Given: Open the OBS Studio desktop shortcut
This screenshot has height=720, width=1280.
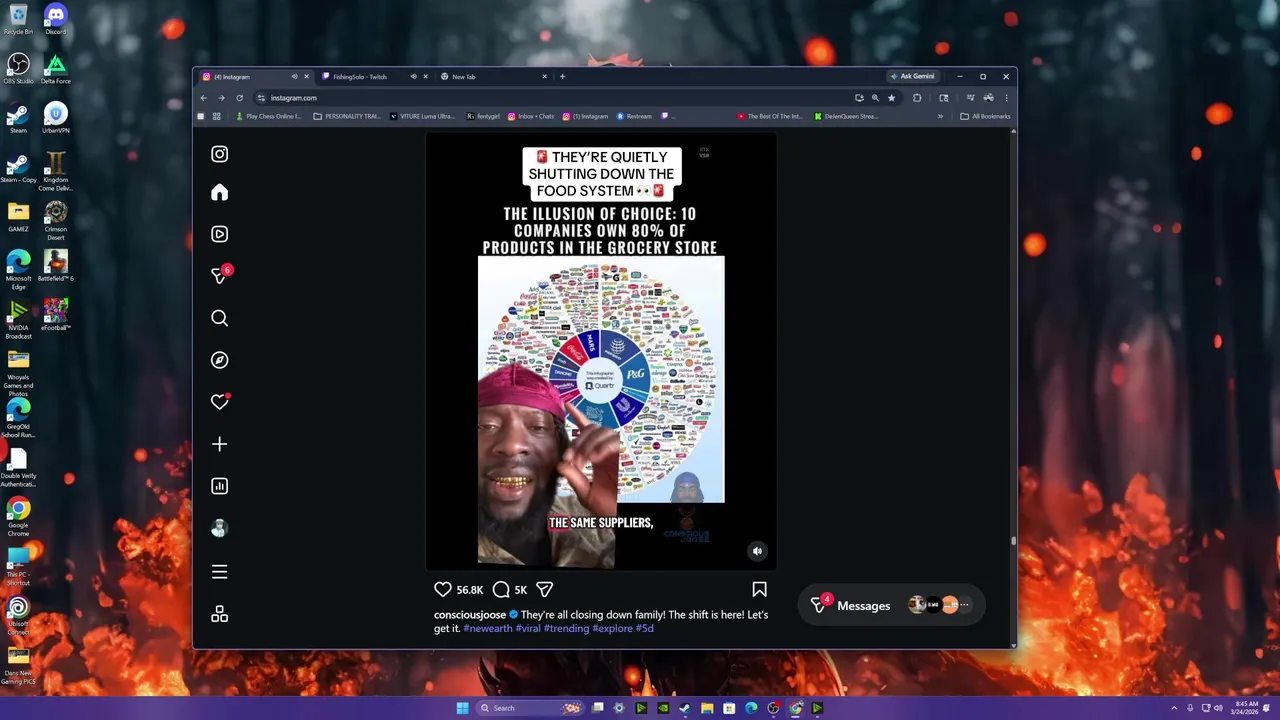Looking at the screenshot, I should (18, 69).
